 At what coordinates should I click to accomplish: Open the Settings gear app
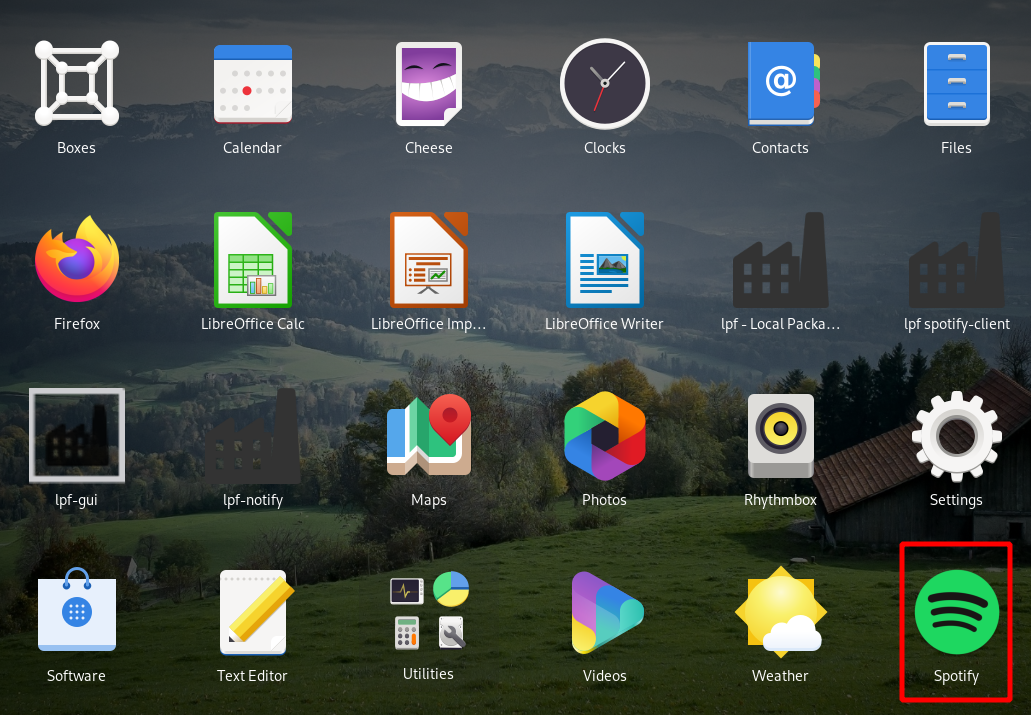pos(956,435)
